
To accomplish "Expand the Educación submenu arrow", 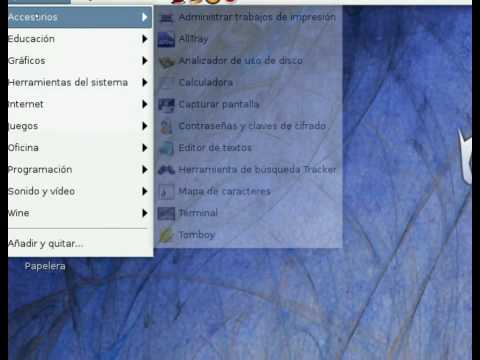I will (x=144, y=39).
